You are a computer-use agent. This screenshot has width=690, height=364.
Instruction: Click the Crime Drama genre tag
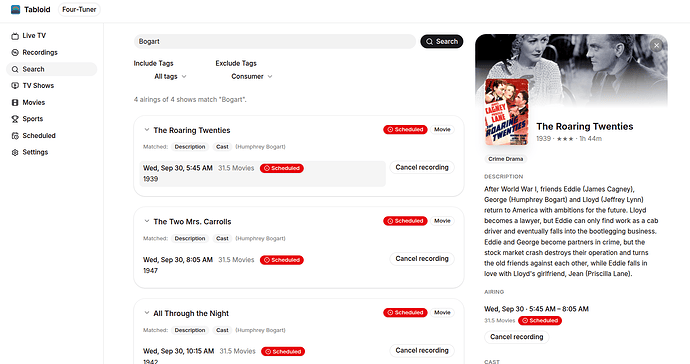tap(506, 159)
